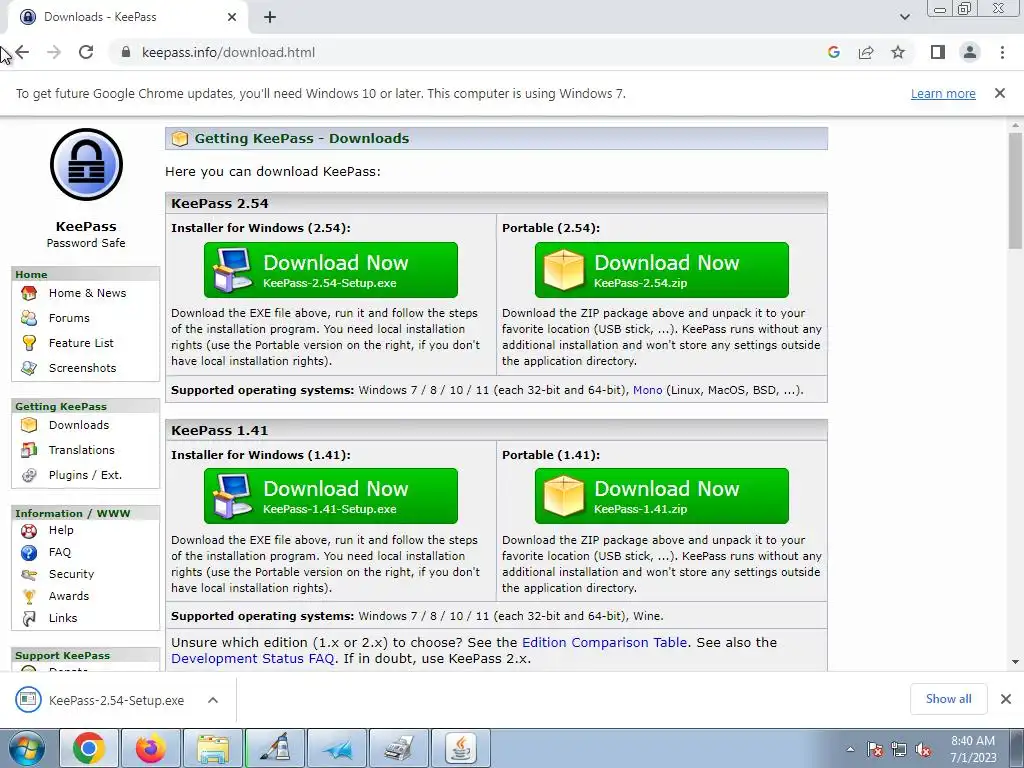Follow the Mono link
The height and width of the screenshot is (768, 1024).
[x=647, y=390]
